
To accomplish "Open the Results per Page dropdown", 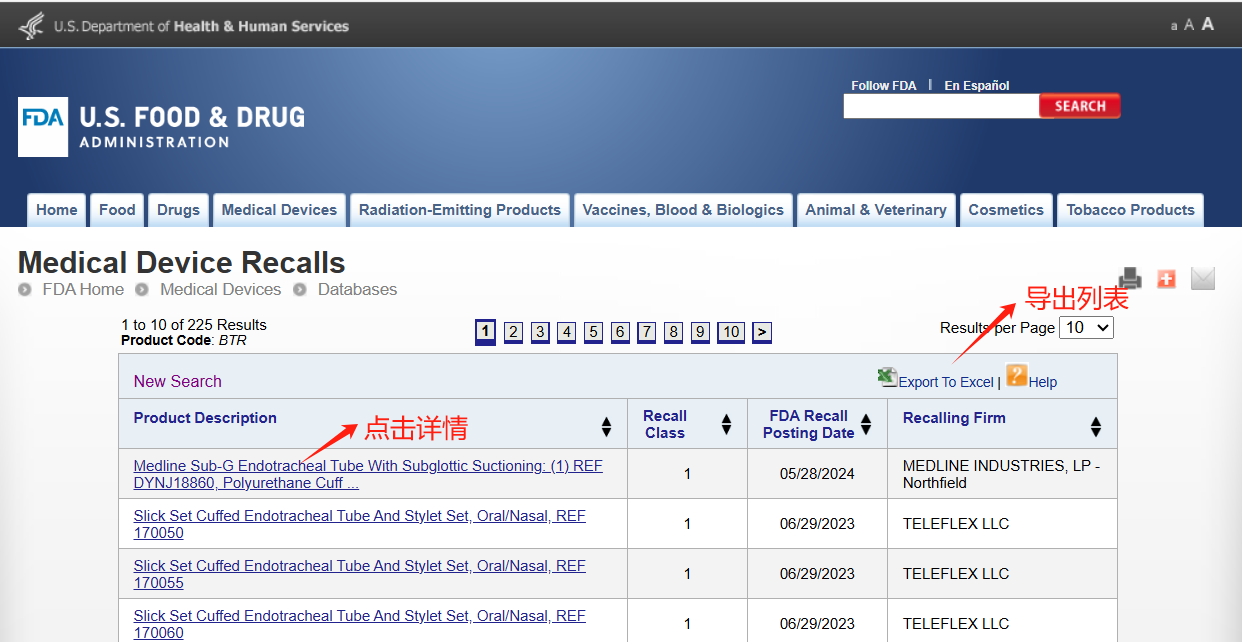I will click(x=1086, y=327).
